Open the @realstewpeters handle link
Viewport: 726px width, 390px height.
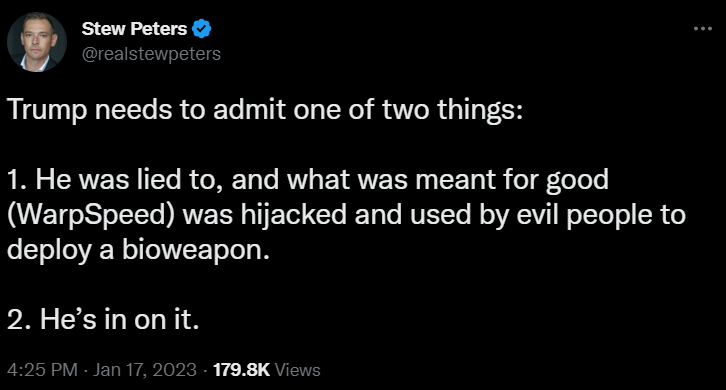point(151,54)
